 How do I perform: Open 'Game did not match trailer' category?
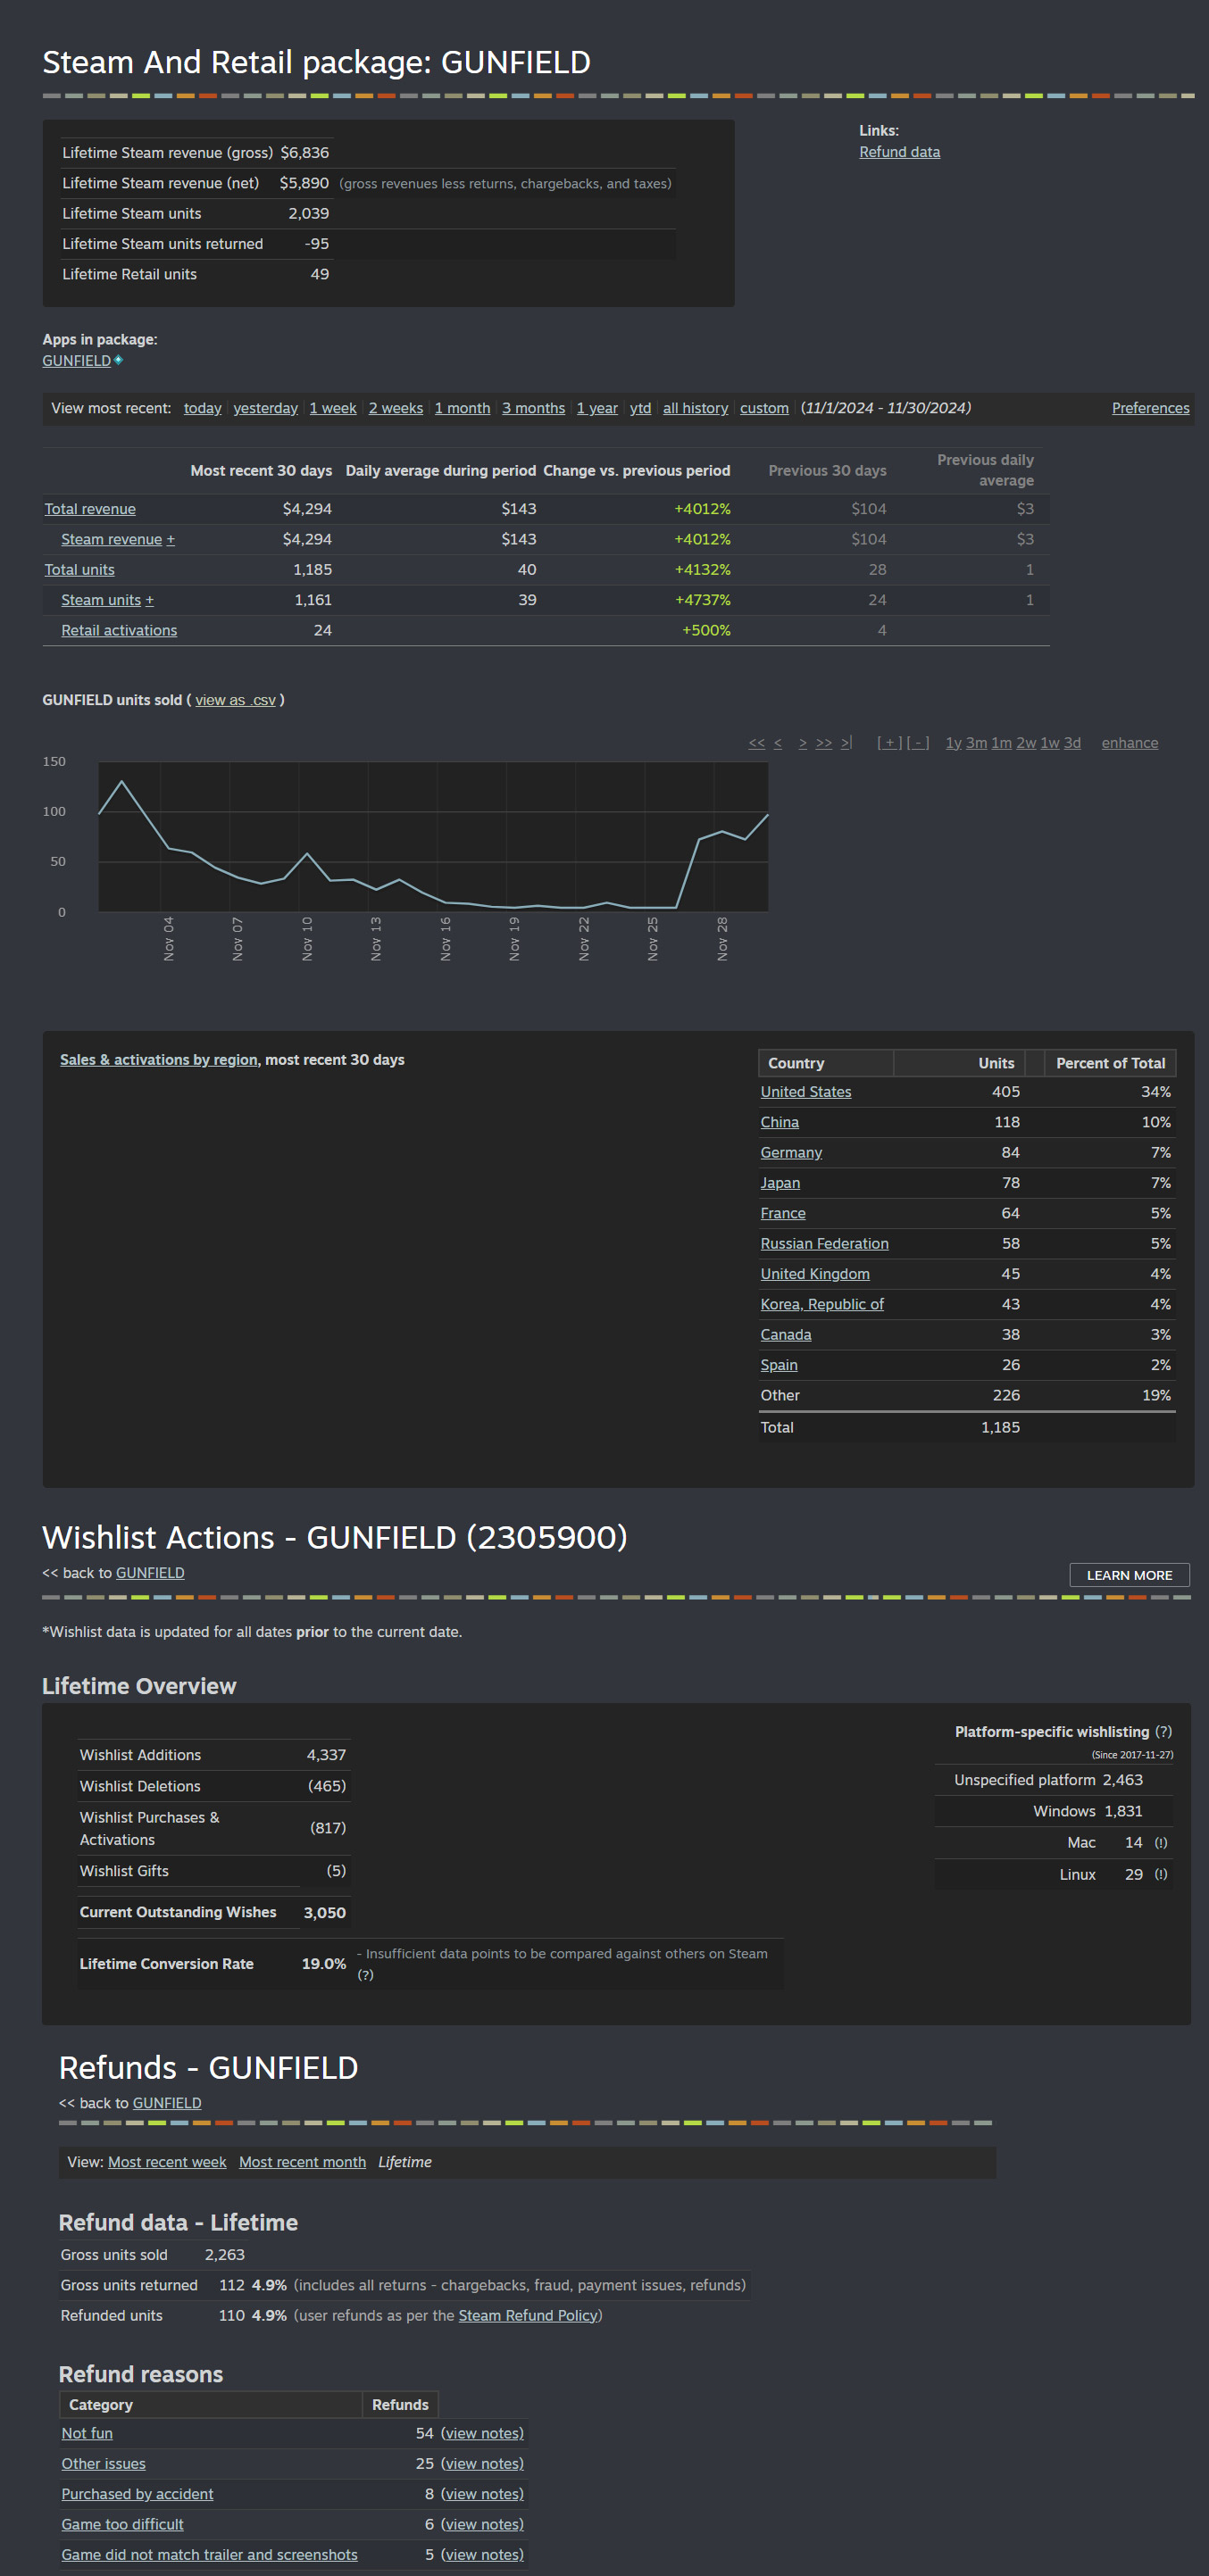coord(209,2555)
